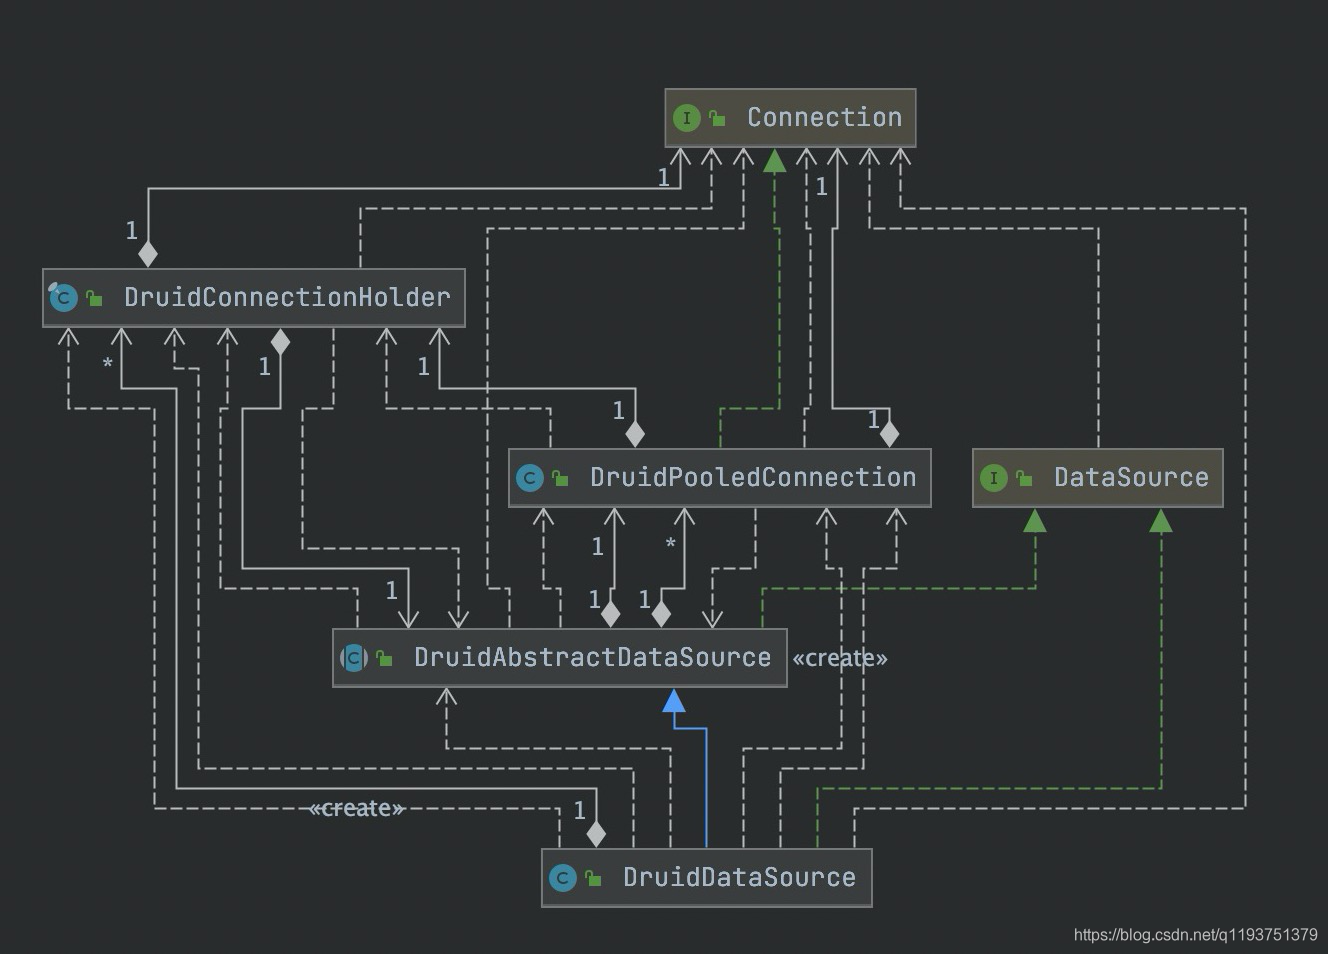Click the green lock icon on DruidDataSource

point(593,878)
